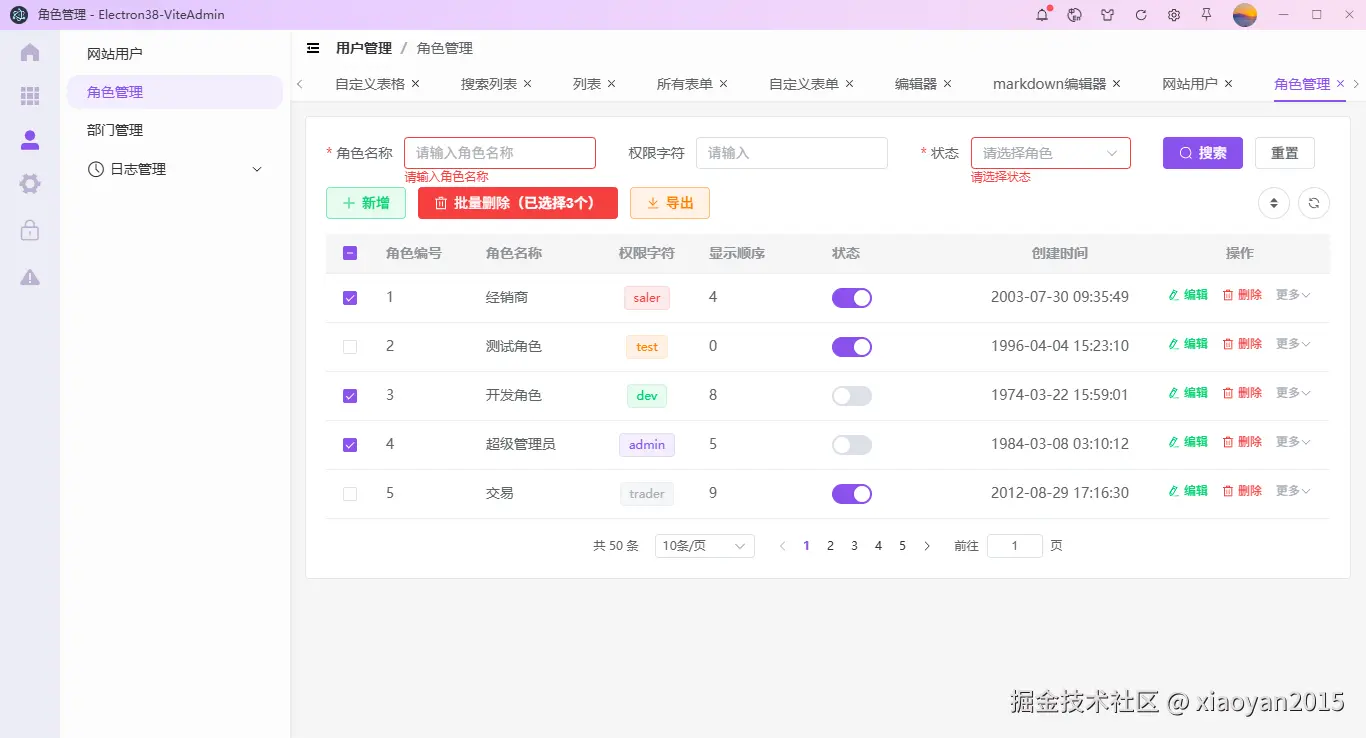Enable the status switch for 开发角色
This screenshot has width=1366, height=738.
pos(851,395)
